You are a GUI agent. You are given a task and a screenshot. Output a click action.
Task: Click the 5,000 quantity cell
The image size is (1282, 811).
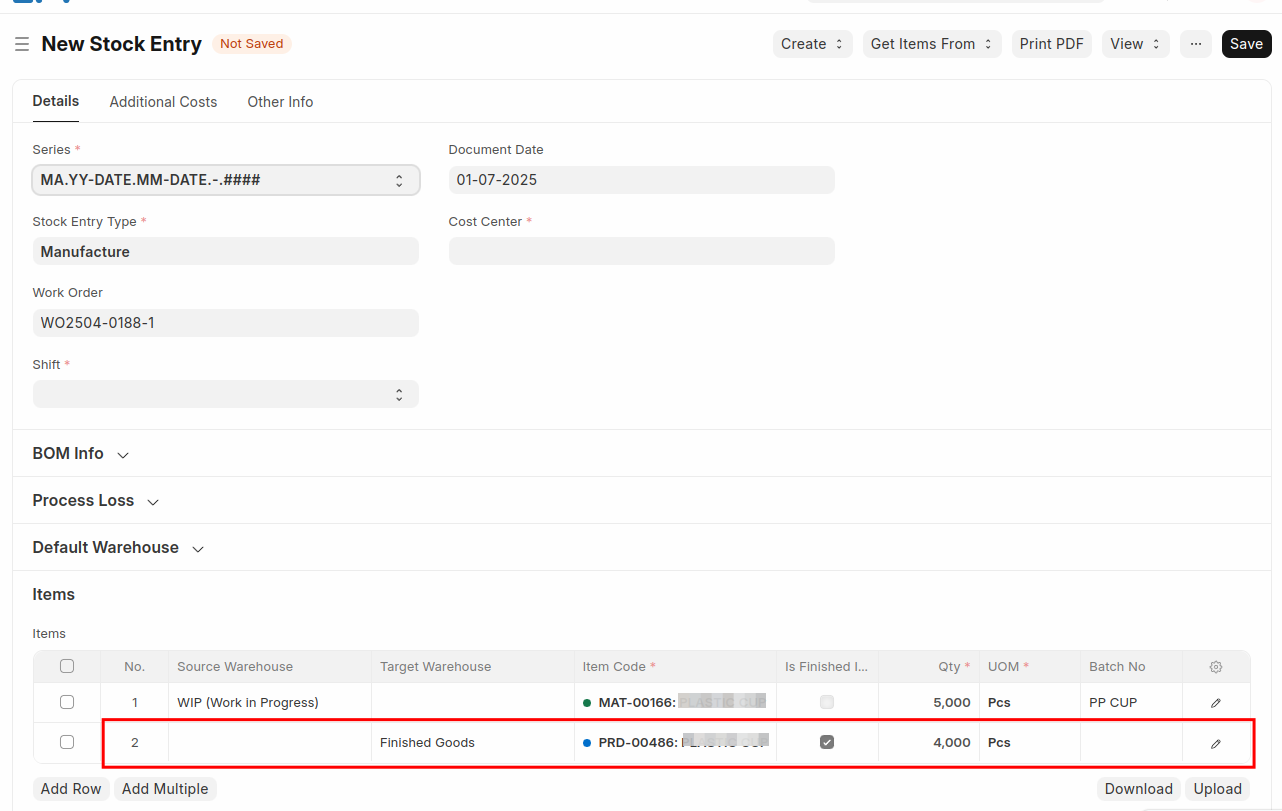click(929, 703)
